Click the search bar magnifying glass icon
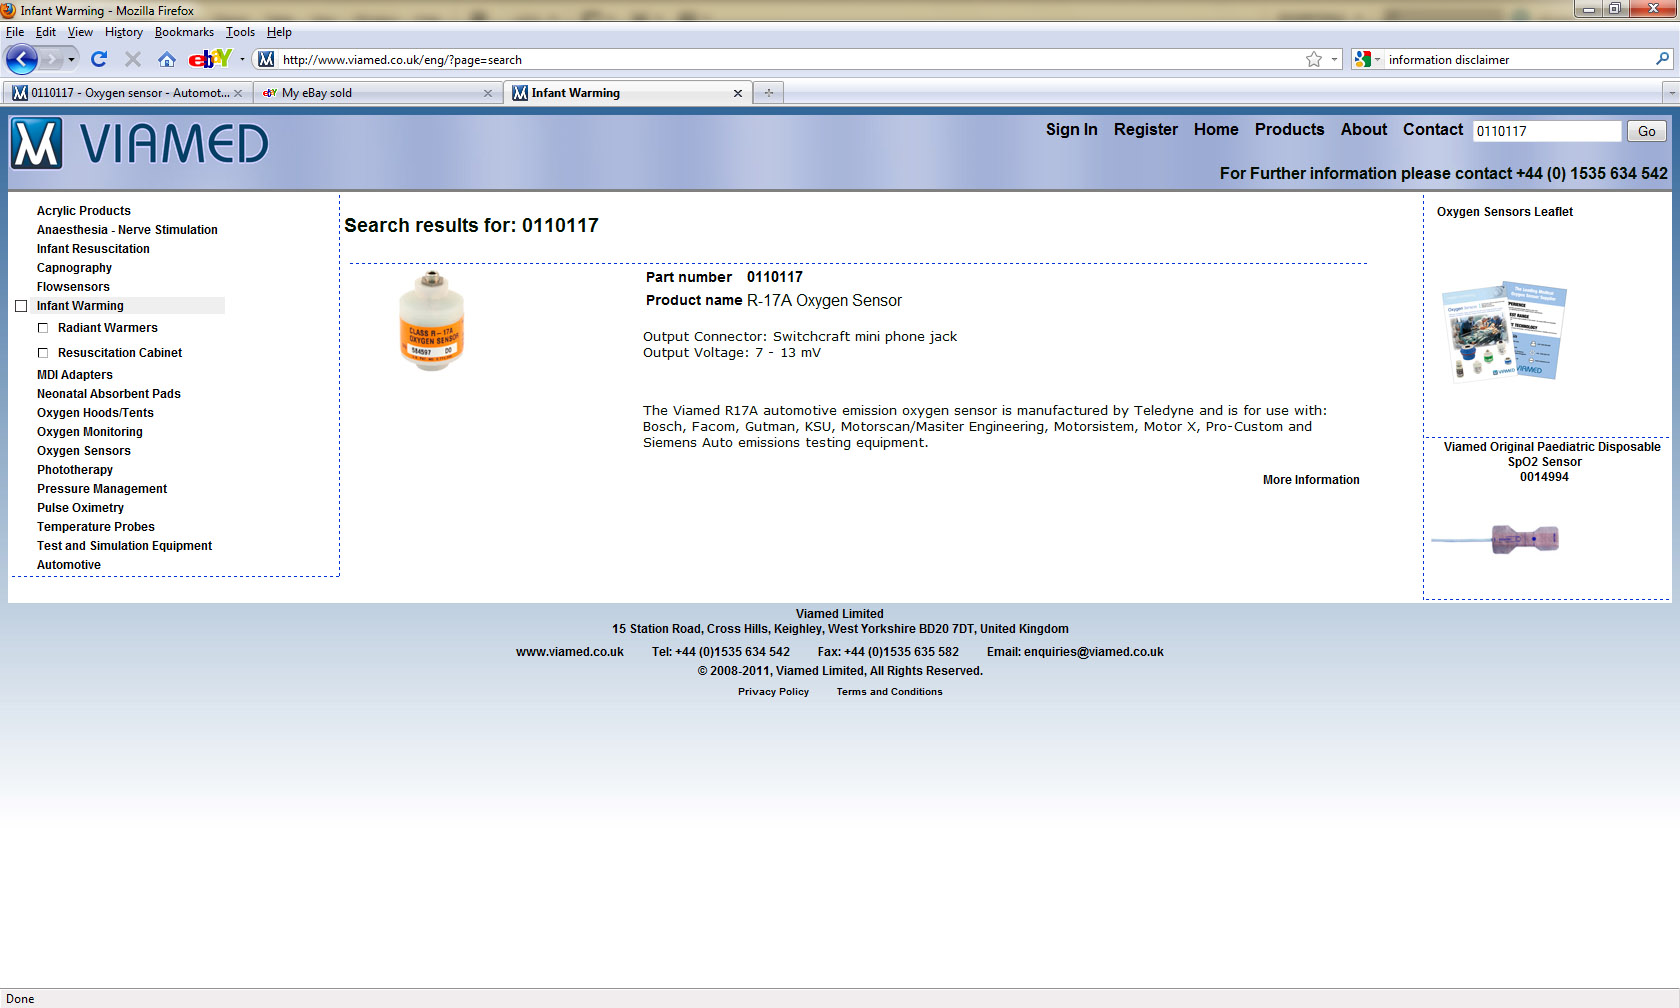1680x1008 pixels. [x=1662, y=59]
